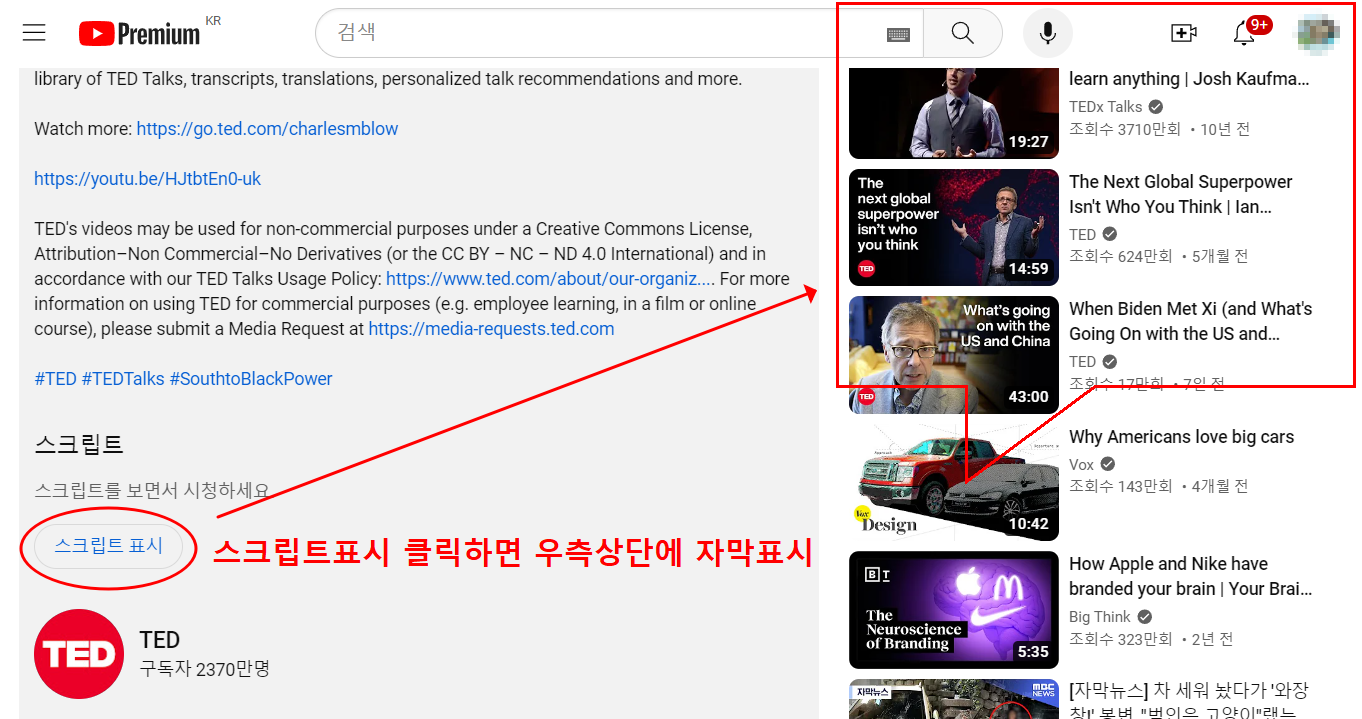The height and width of the screenshot is (719, 1362).
Task: Click the TEDx Talks channel name
Action: (1106, 107)
